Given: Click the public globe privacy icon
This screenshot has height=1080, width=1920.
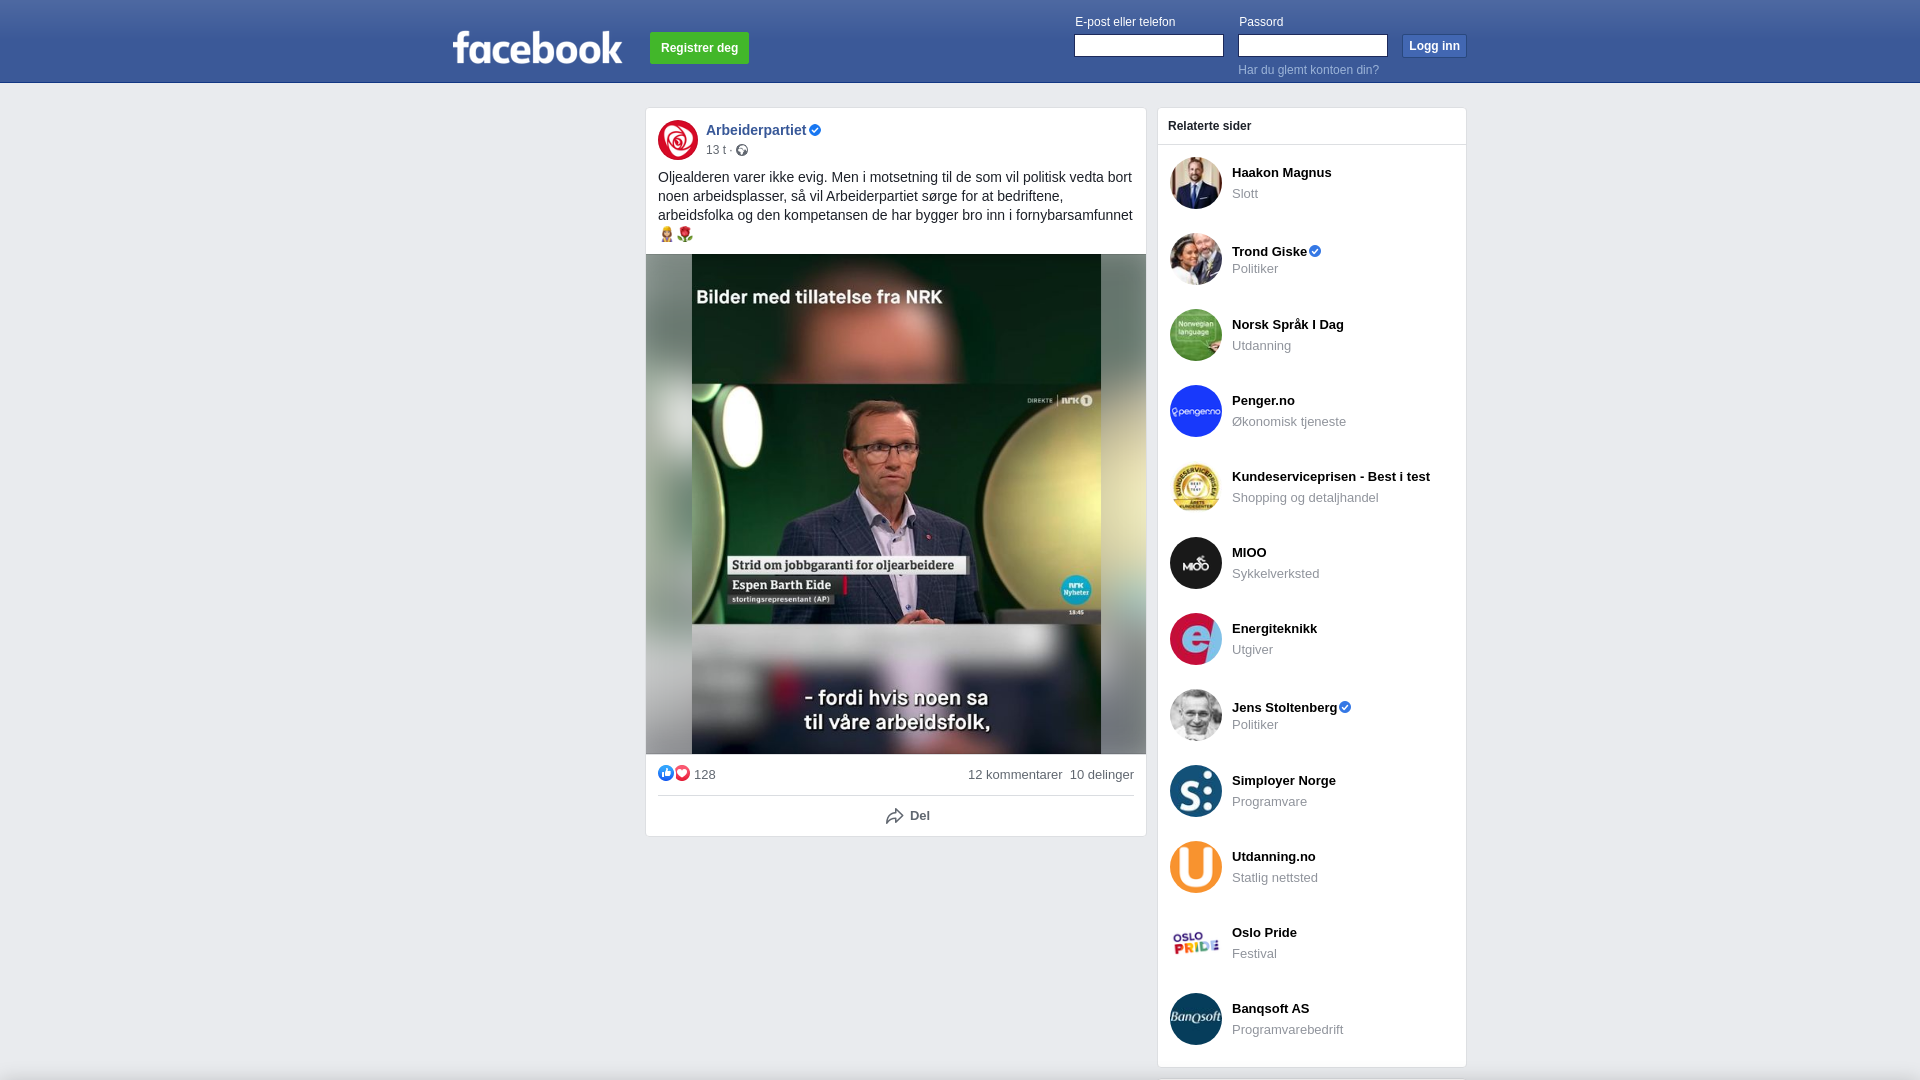Looking at the screenshot, I should 742,150.
